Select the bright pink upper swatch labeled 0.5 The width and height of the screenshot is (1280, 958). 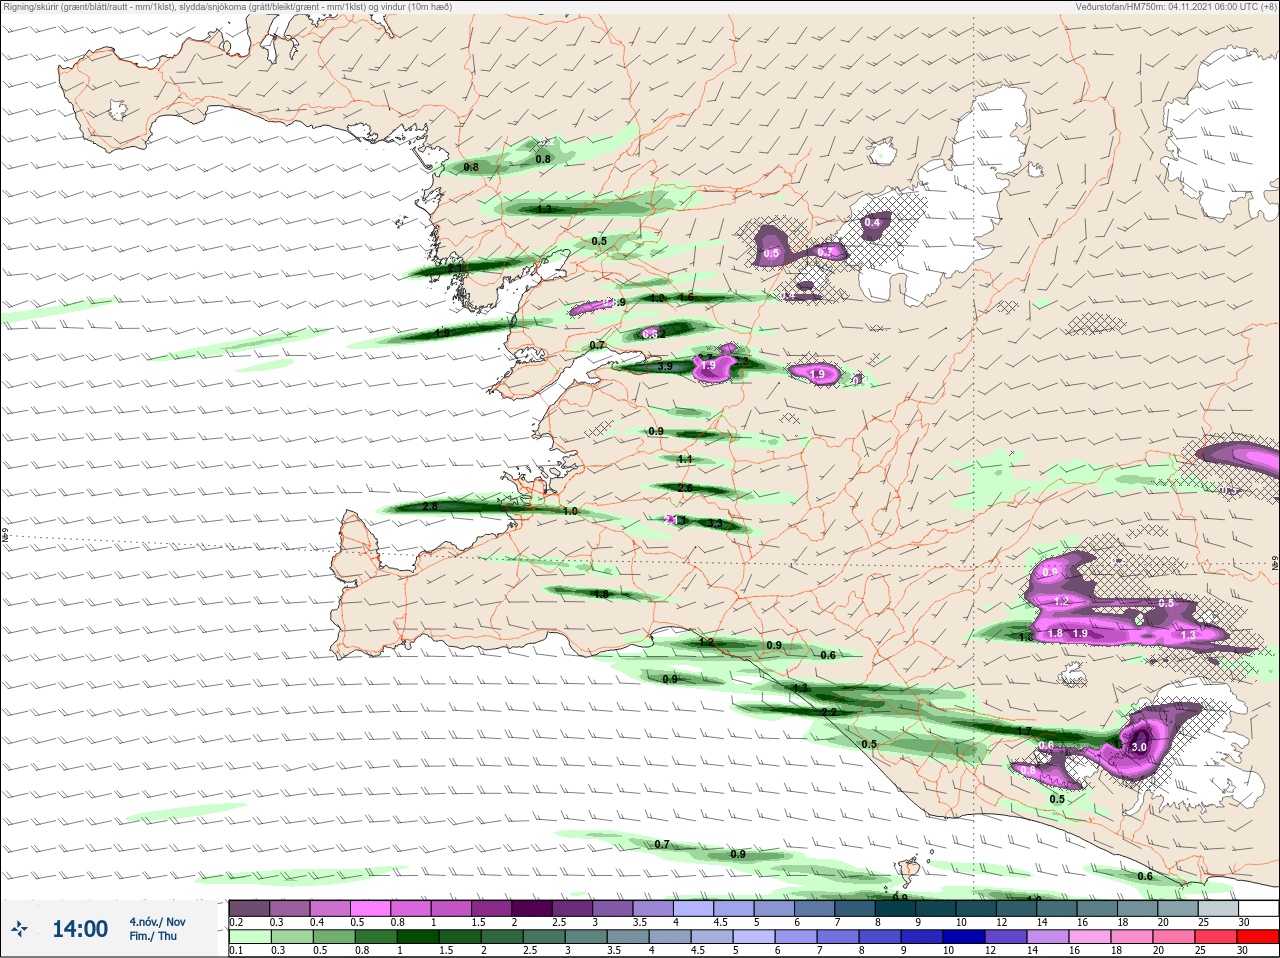click(371, 908)
